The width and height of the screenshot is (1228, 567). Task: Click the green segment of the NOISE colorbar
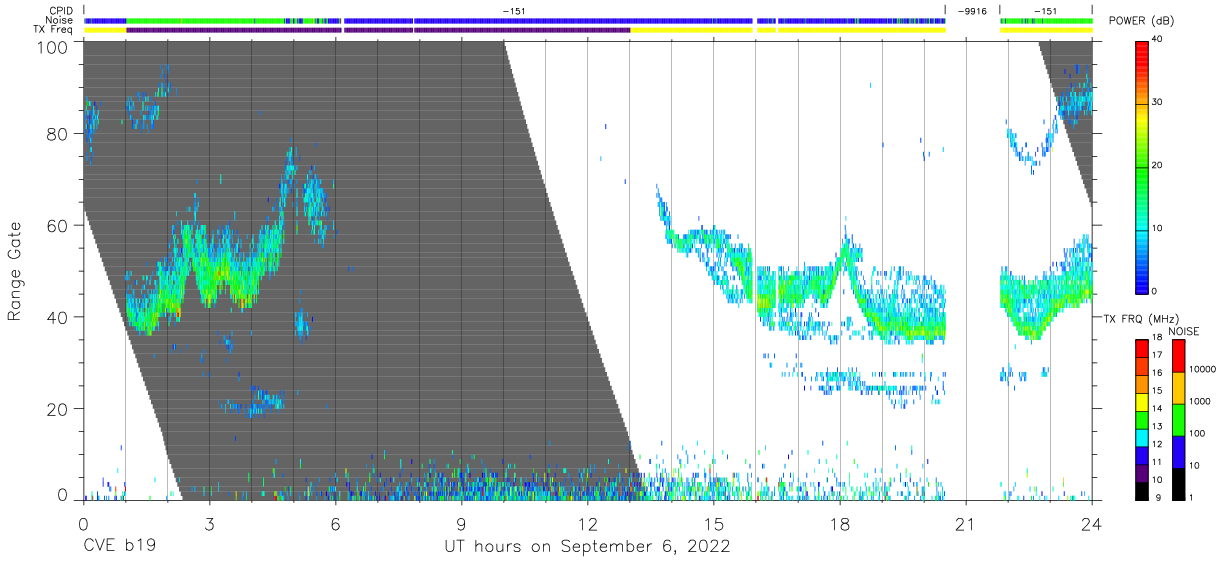pyautogui.click(x=1178, y=419)
